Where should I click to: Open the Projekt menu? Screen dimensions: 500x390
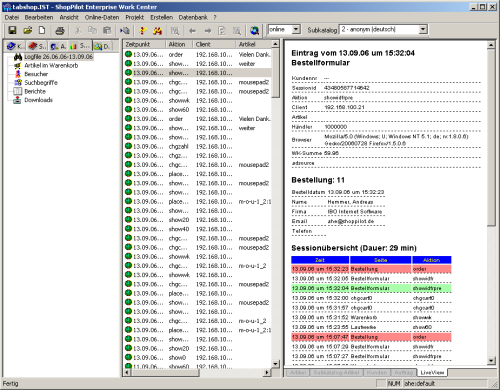[x=135, y=17]
